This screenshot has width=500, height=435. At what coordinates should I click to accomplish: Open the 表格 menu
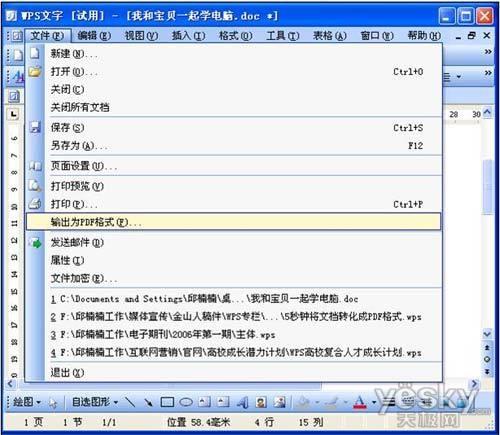[330, 35]
